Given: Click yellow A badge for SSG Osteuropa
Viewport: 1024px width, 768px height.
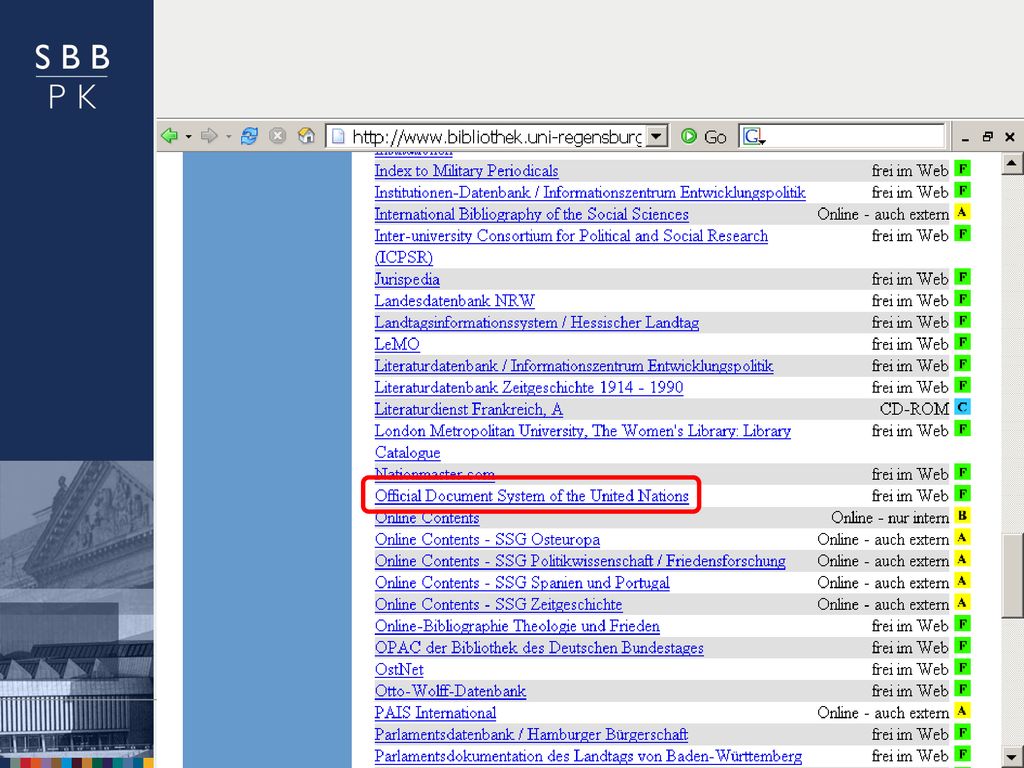Looking at the screenshot, I should coord(962,537).
